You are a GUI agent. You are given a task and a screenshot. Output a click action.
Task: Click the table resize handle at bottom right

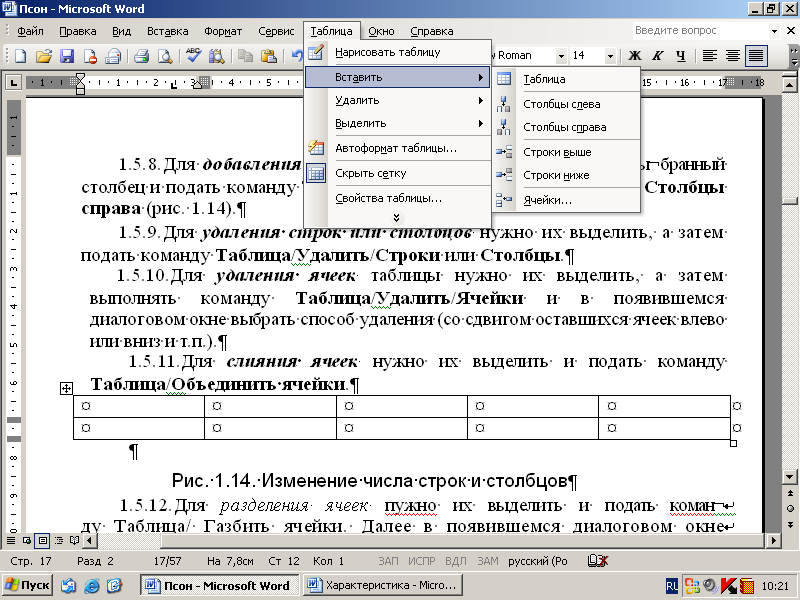click(734, 443)
